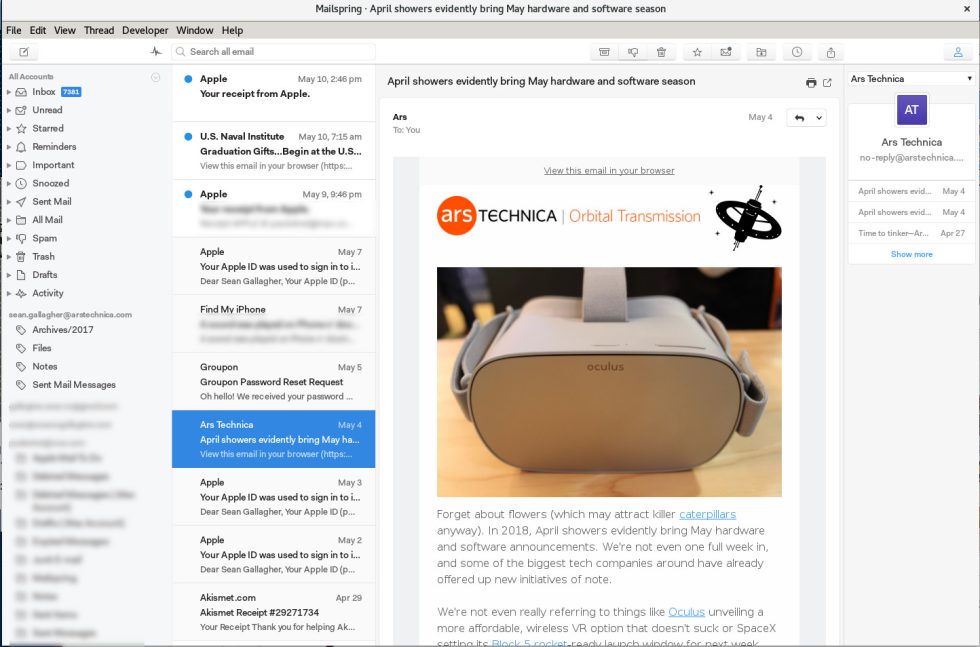
Task: Open the Find My iPhone email
Action: pyautogui.click(x=274, y=324)
